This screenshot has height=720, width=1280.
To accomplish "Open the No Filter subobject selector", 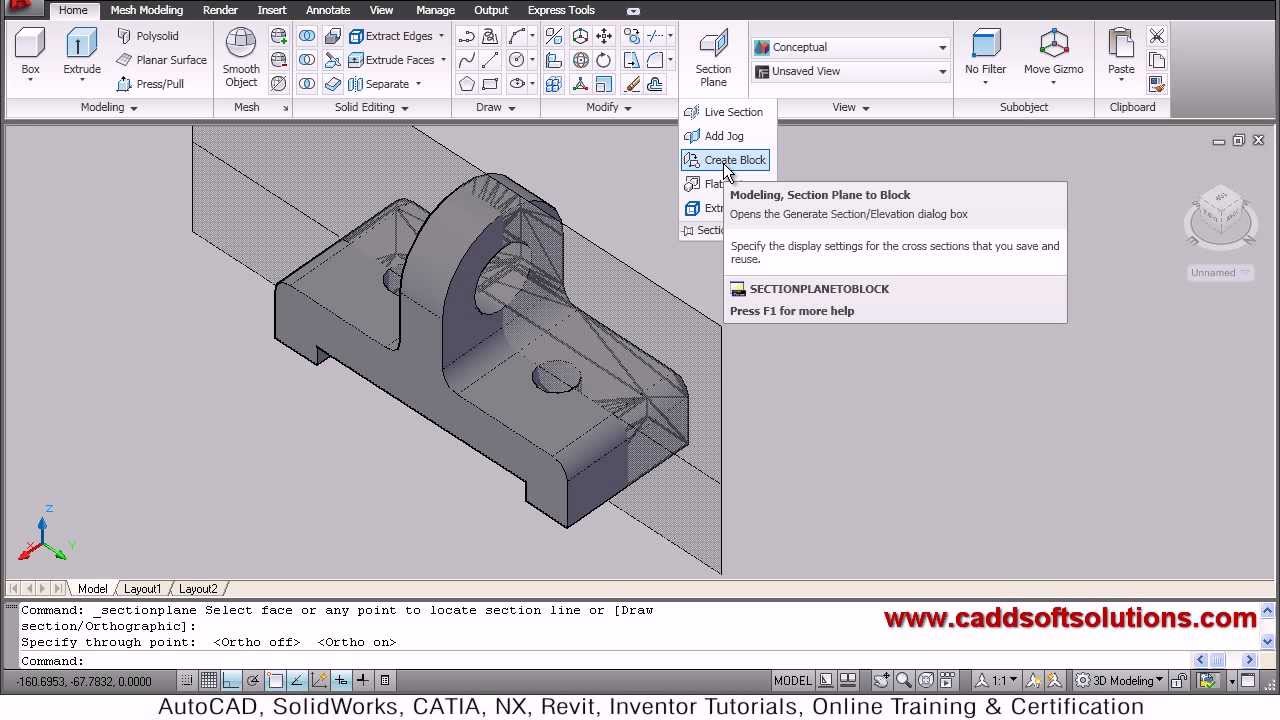I will (x=986, y=53).
